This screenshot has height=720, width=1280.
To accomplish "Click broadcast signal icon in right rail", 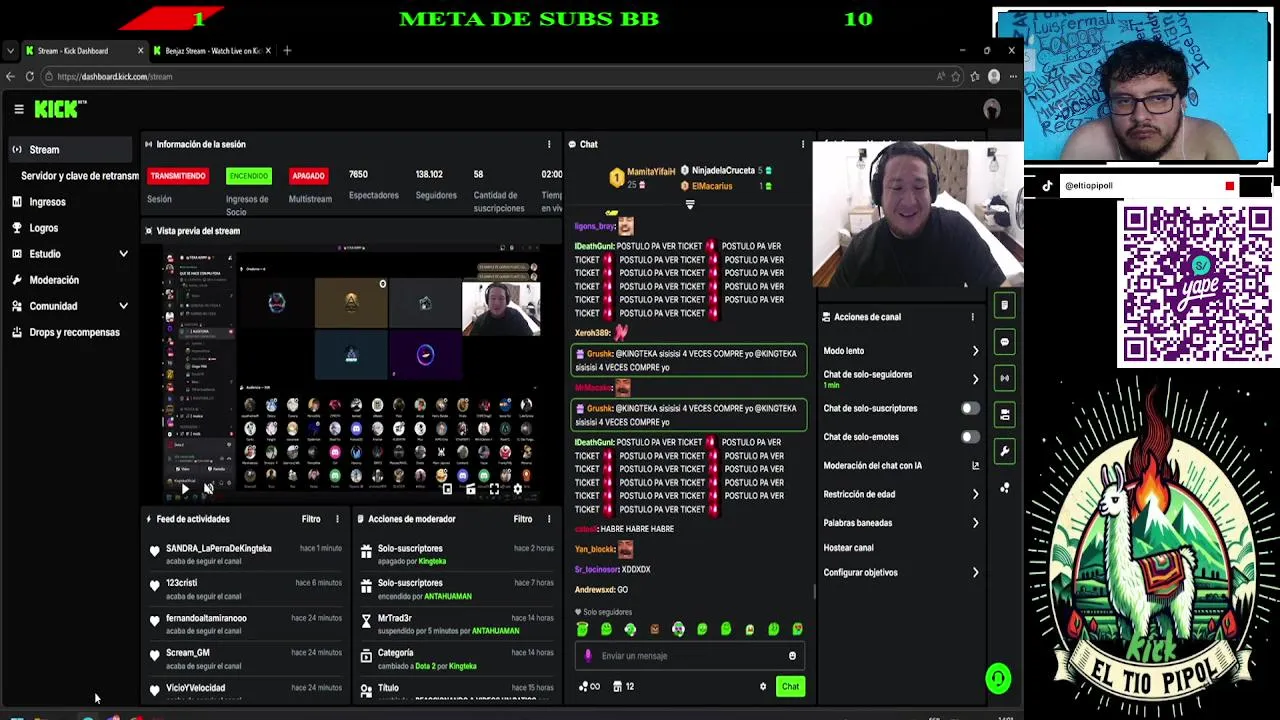I will pos(1005,378).
